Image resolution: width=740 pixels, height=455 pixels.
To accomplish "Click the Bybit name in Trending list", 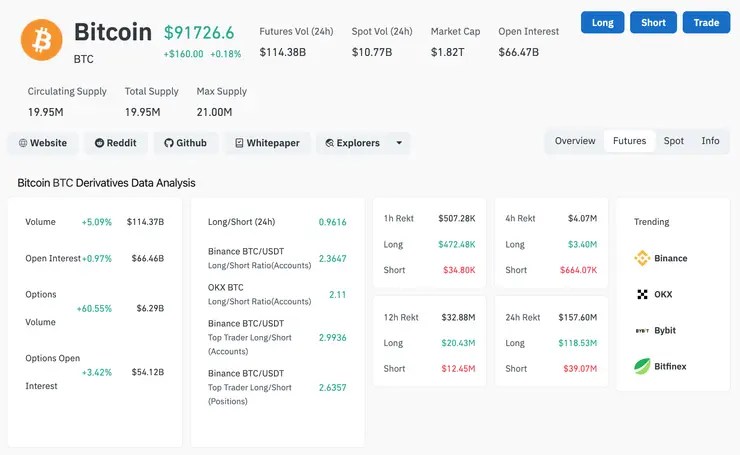I will coord(665,330).
